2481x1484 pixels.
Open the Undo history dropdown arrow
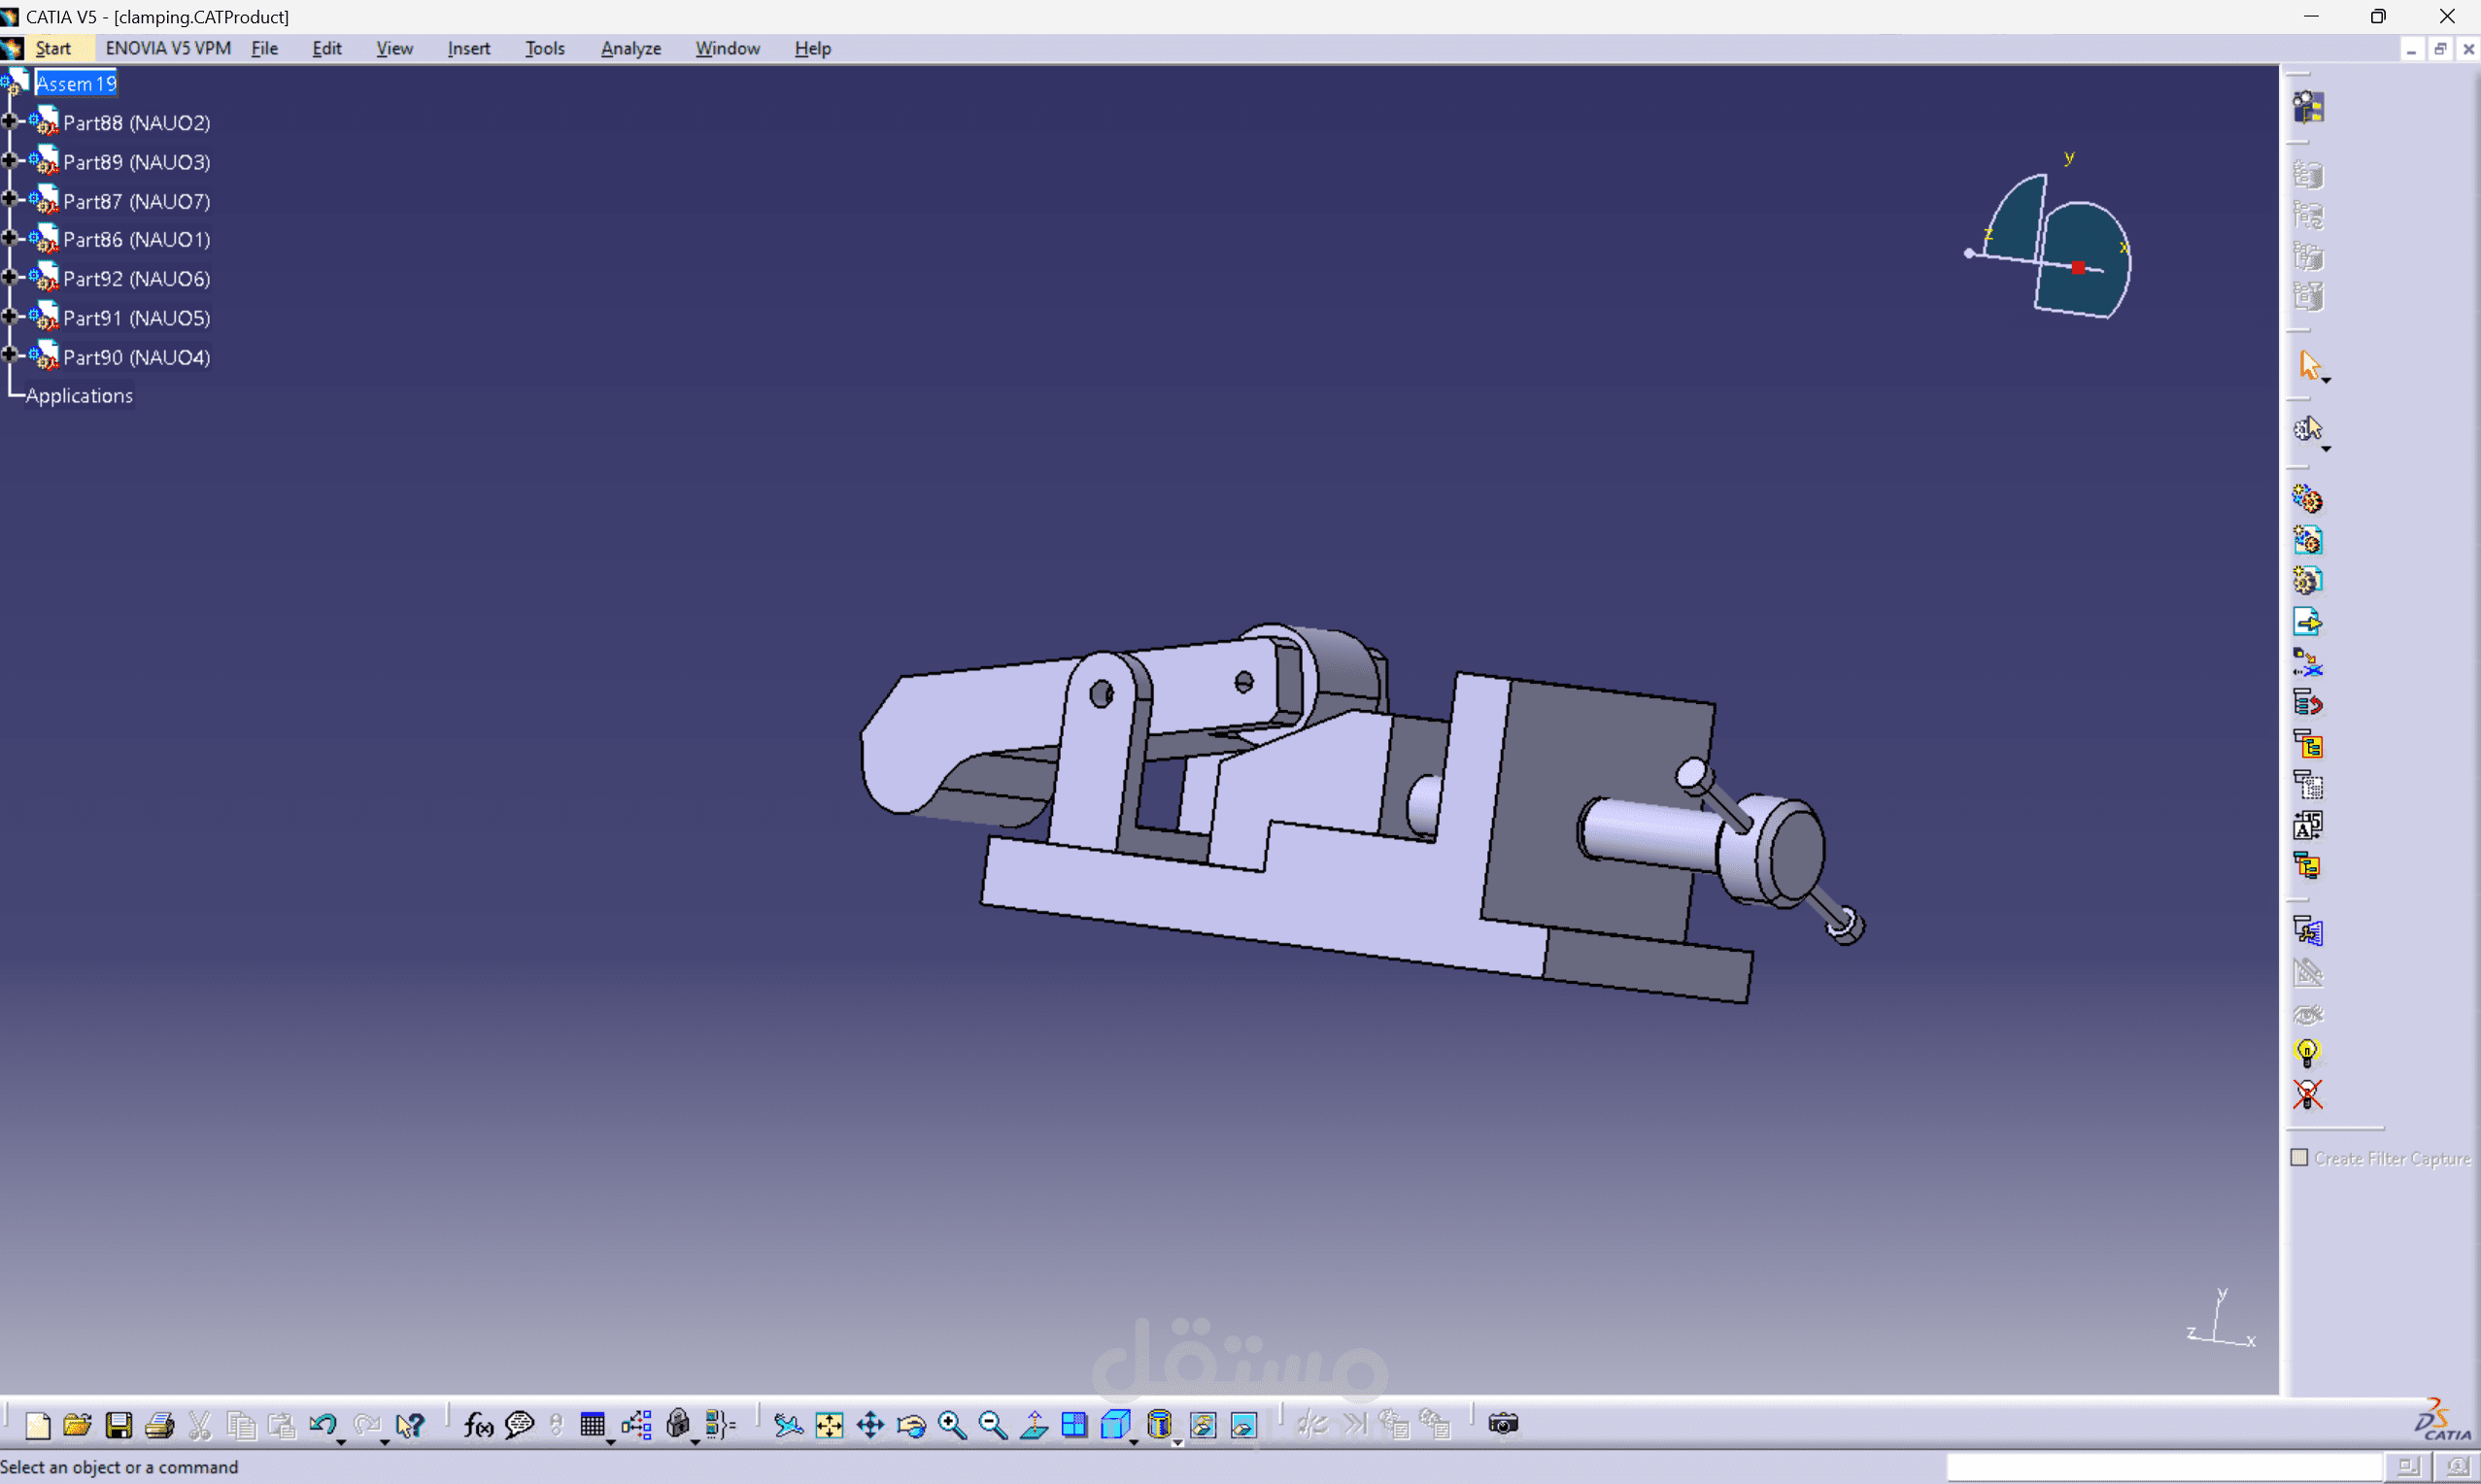(x=341, y=1442)
